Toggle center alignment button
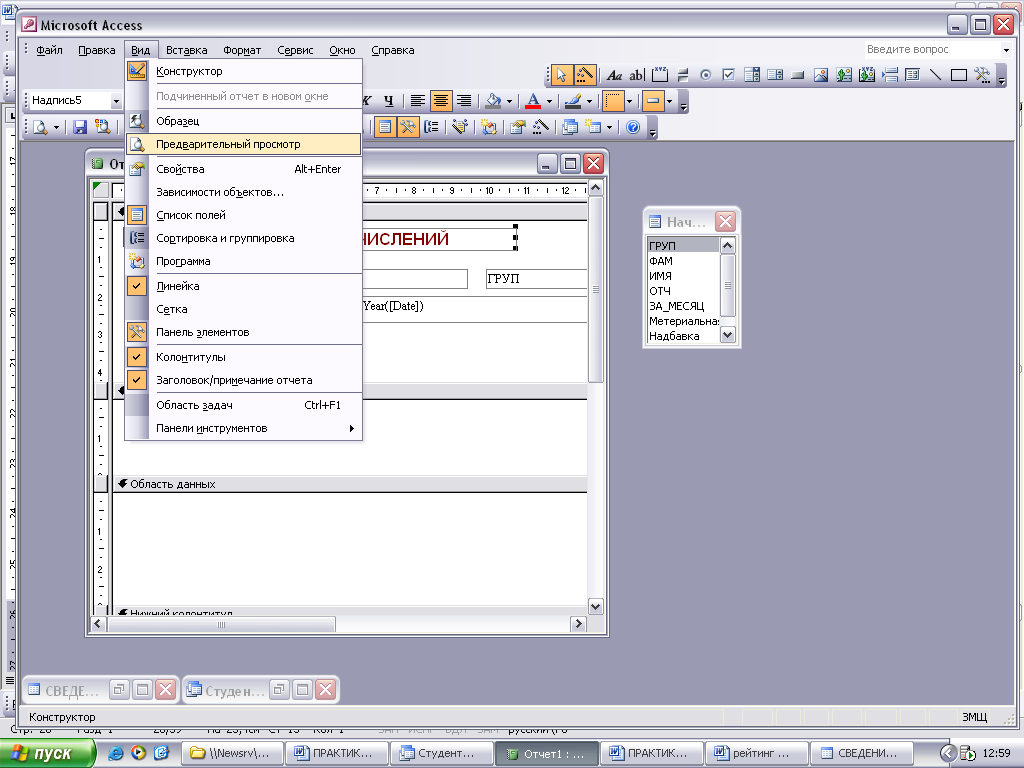This screenshot has width=1024, height=768. click(441, 101)
